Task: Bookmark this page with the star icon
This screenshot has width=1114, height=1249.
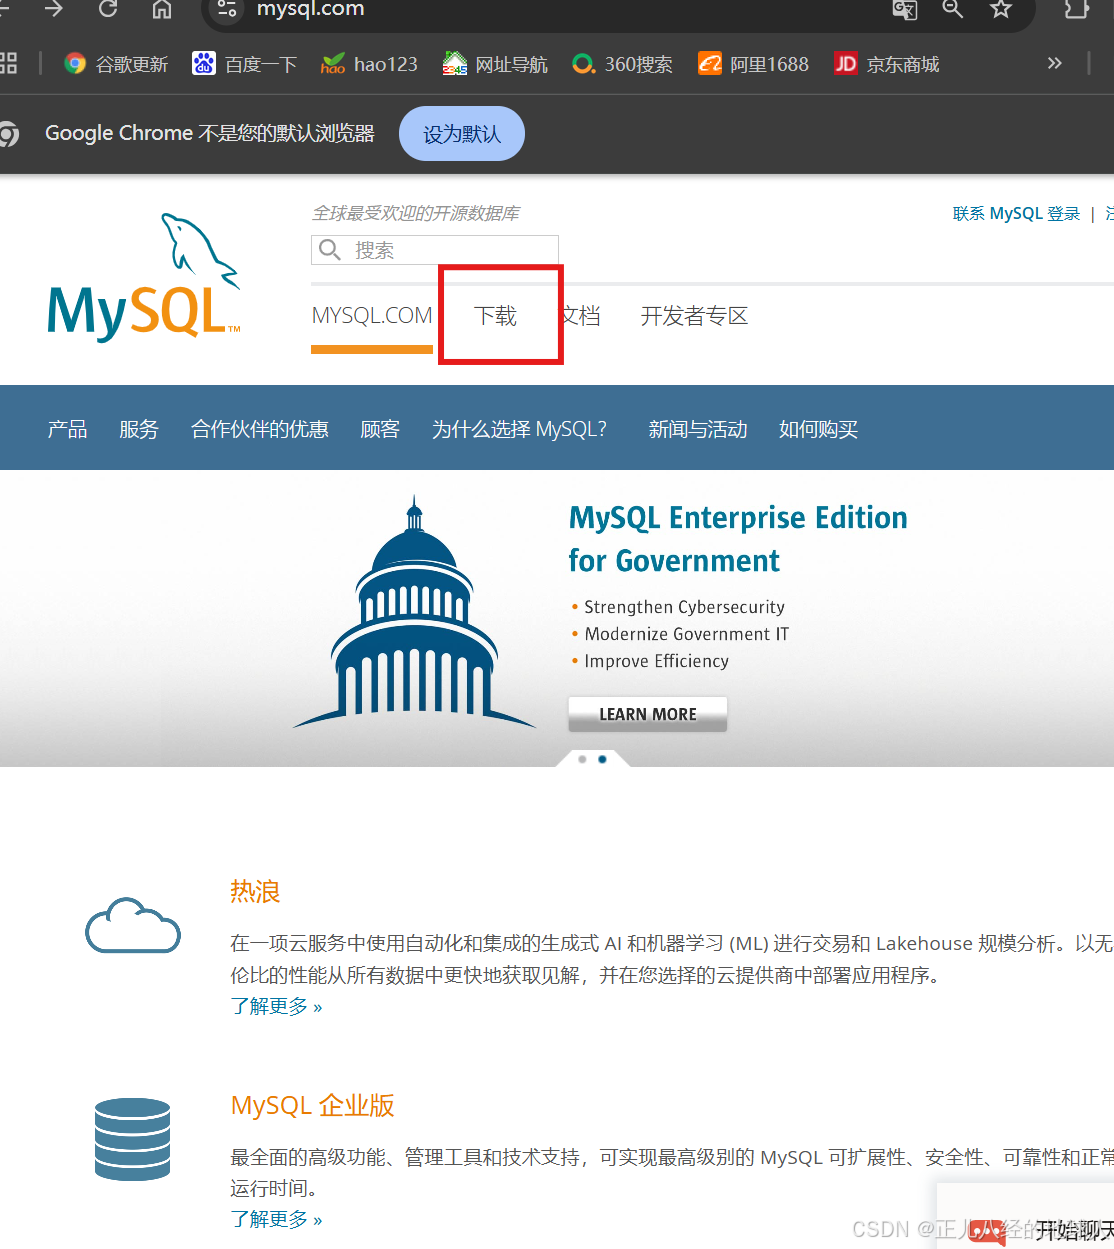Action: click(1001, 9)
